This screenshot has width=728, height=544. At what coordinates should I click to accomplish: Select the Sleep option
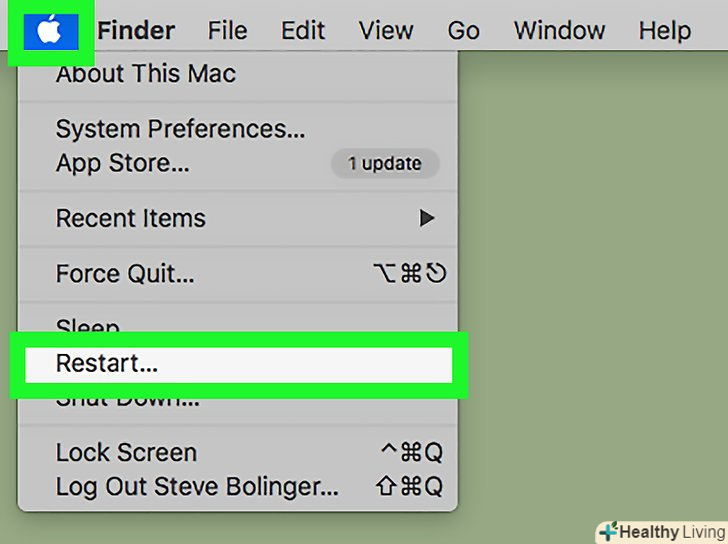click(x=88, y=326)
